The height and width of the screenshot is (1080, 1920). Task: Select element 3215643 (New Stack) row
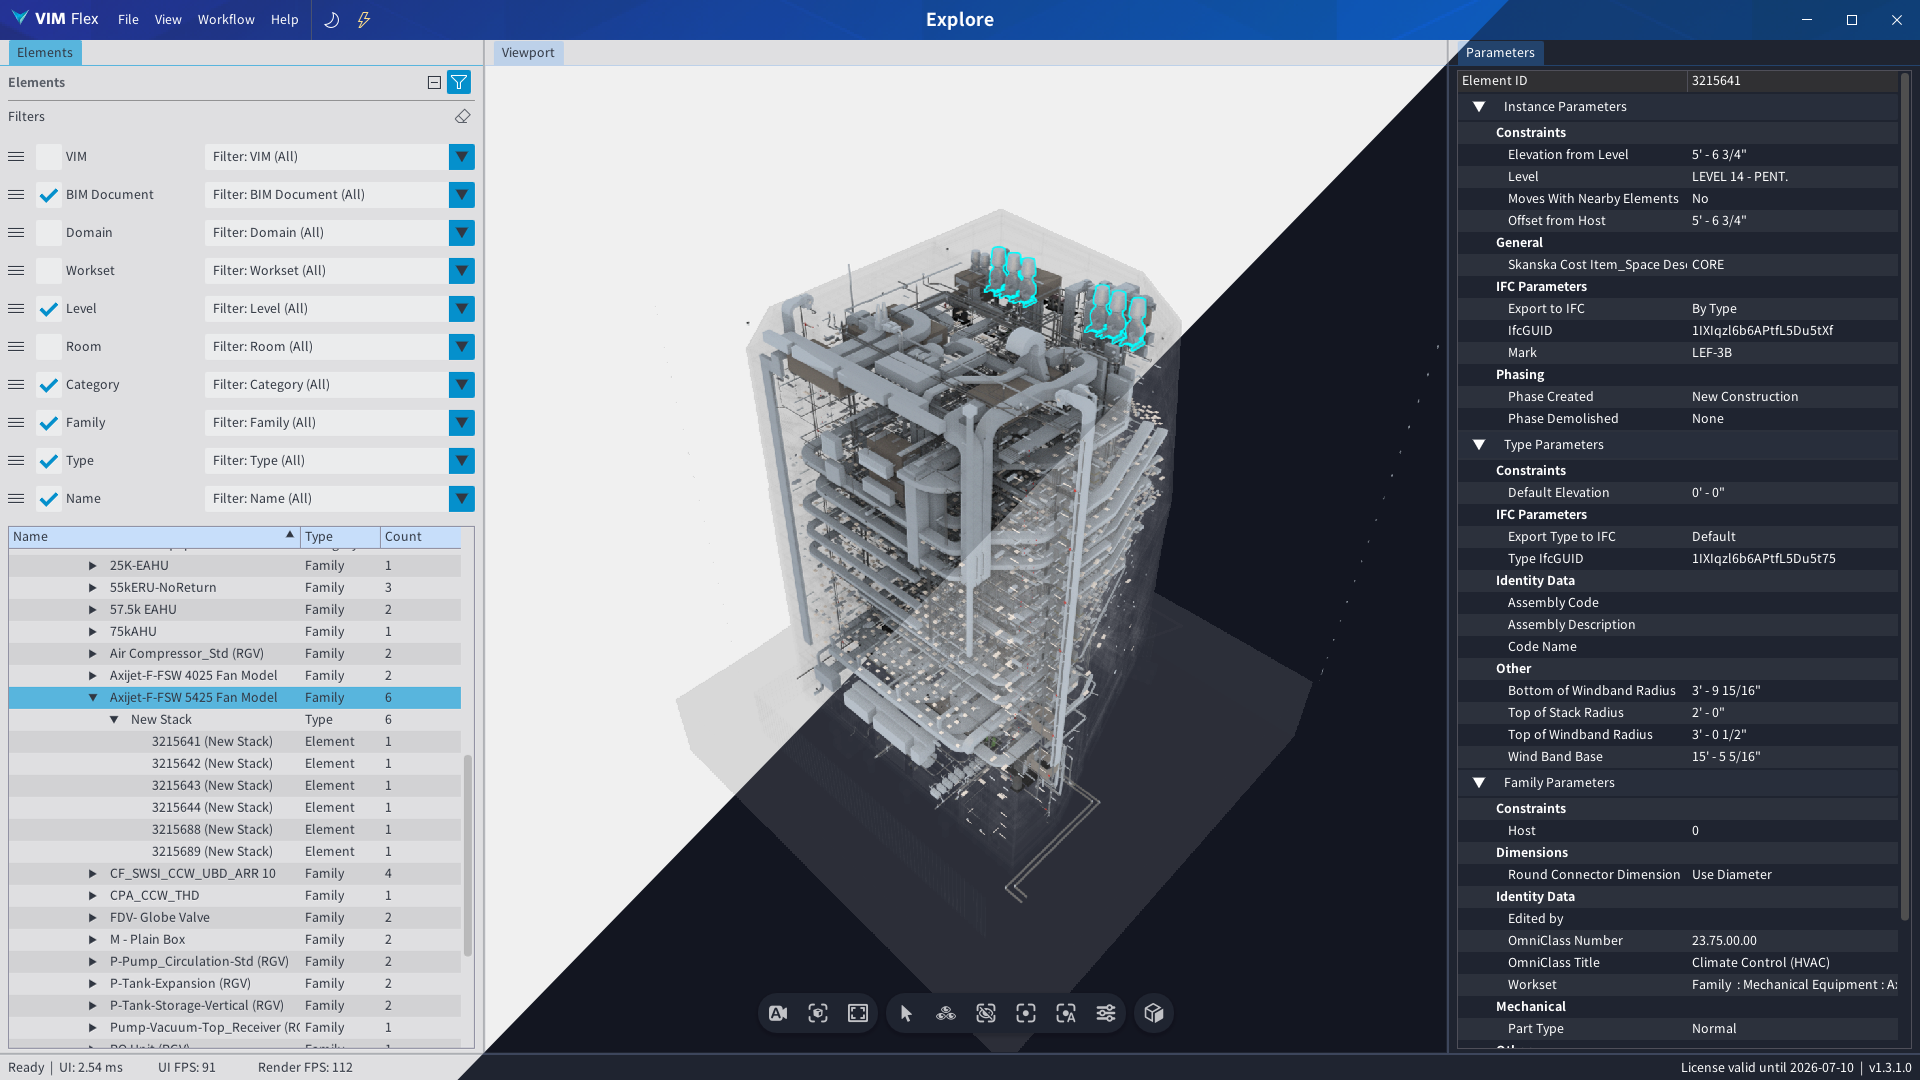[x=212, y=786]
